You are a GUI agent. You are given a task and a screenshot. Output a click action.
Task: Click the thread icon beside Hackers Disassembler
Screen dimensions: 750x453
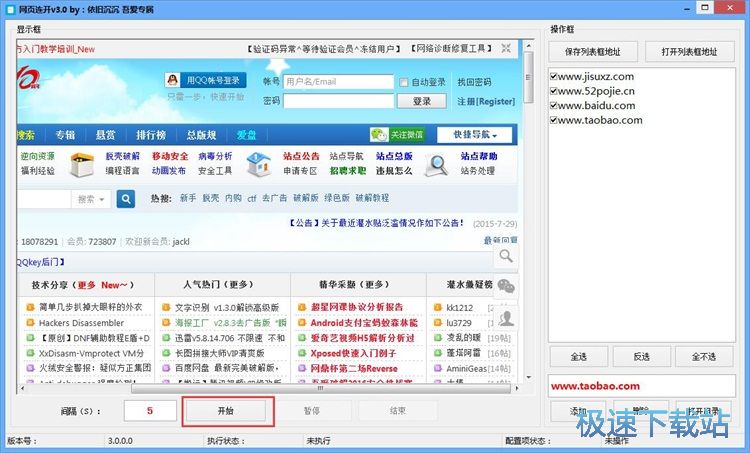click(30, 323)
